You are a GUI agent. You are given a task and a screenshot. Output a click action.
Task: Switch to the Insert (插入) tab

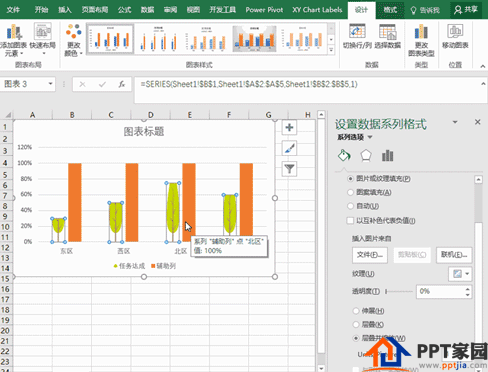point(65,10)
